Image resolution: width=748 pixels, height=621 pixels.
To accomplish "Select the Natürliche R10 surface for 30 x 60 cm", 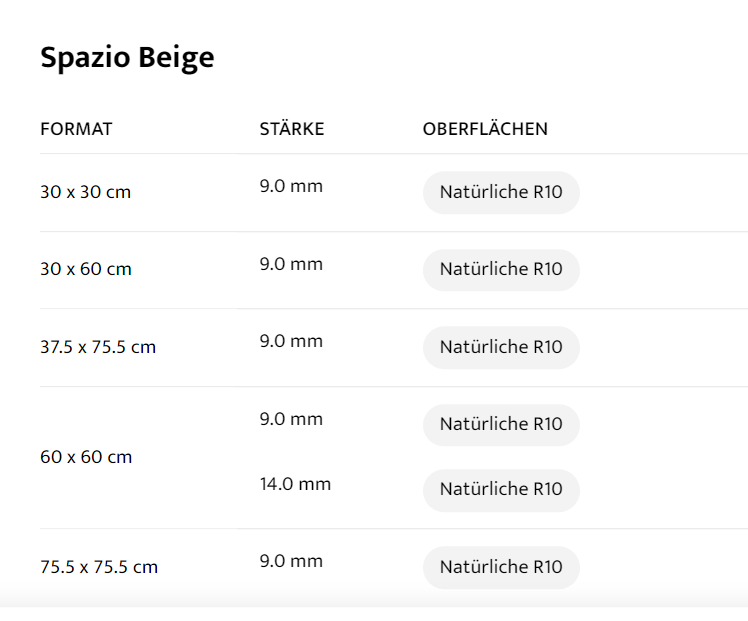I will (501, 269).
